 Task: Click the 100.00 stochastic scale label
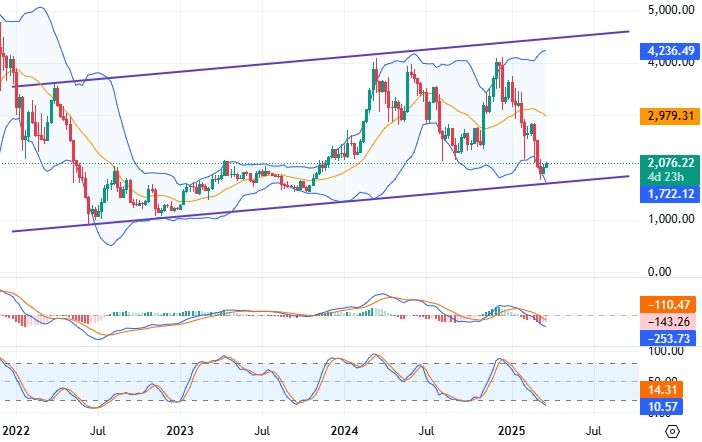(x=666, y=351)
